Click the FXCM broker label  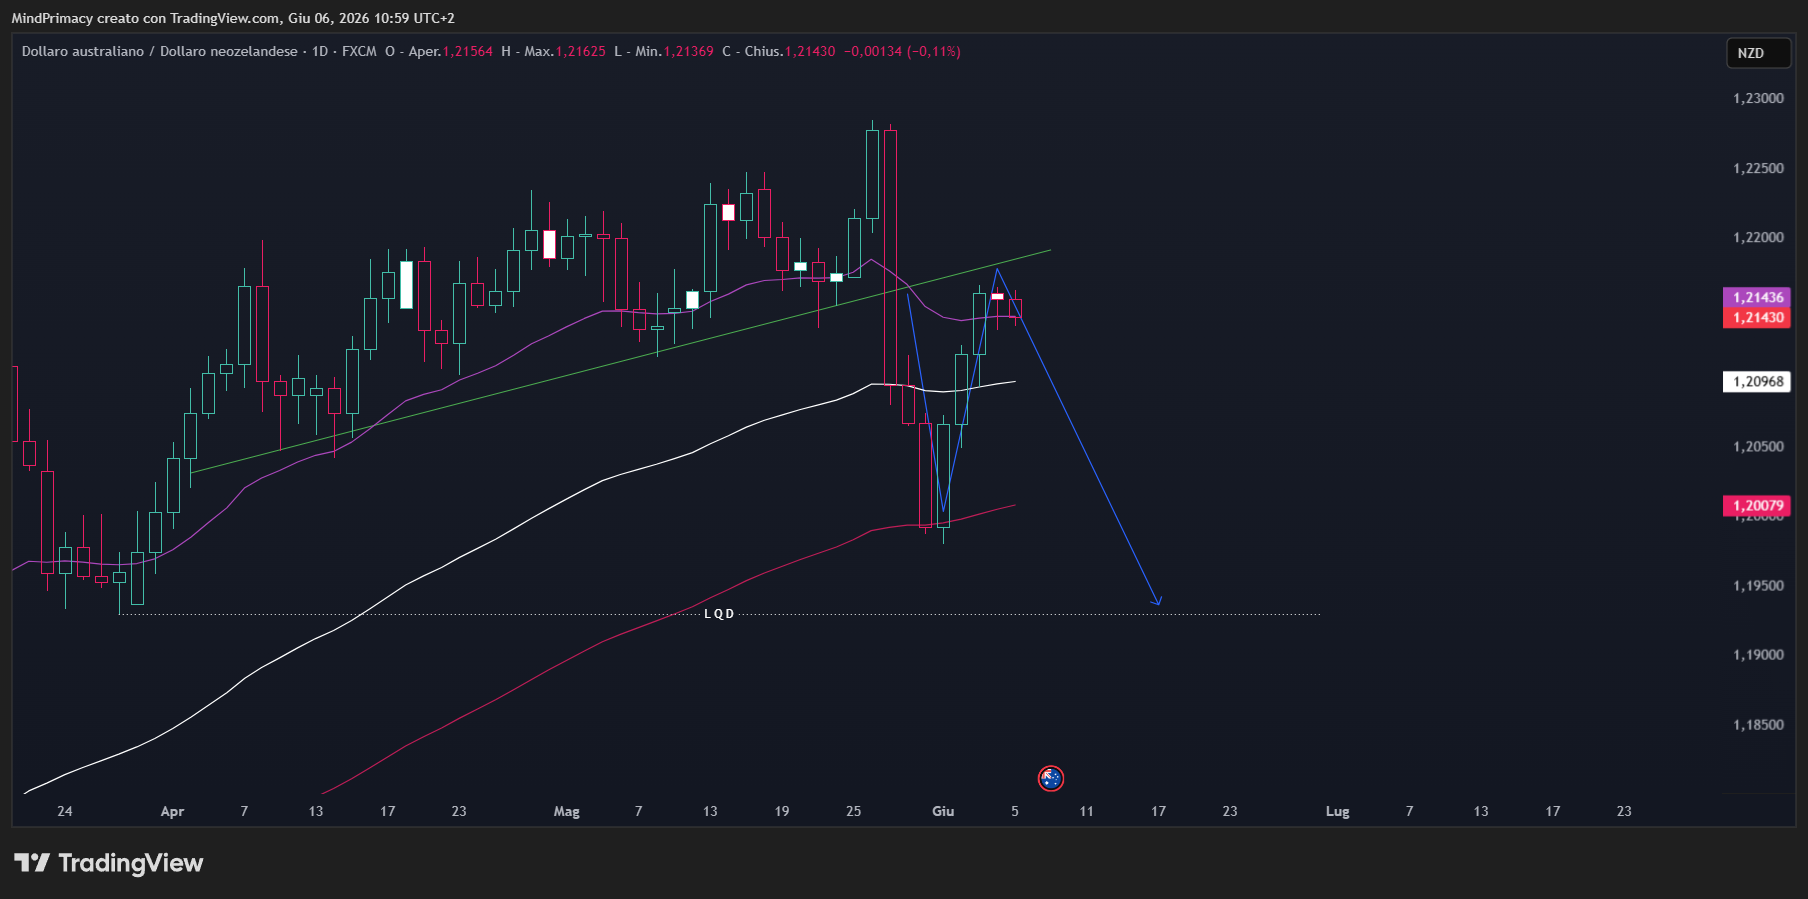click(x=359, y=51)
